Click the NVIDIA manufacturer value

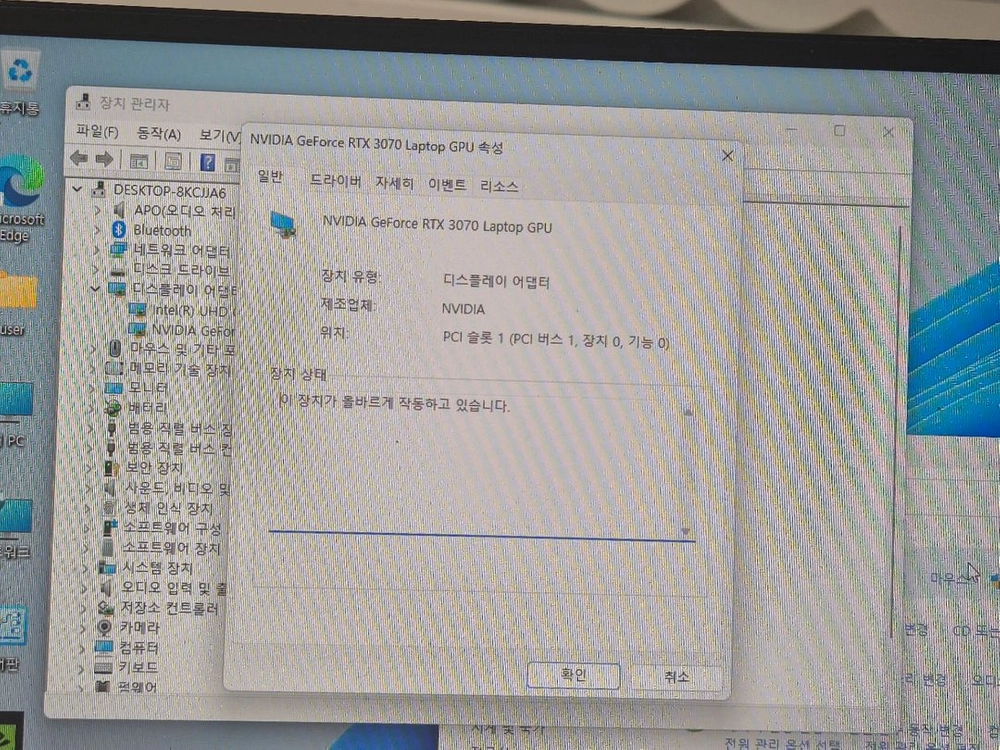click(x=464, y=309)
